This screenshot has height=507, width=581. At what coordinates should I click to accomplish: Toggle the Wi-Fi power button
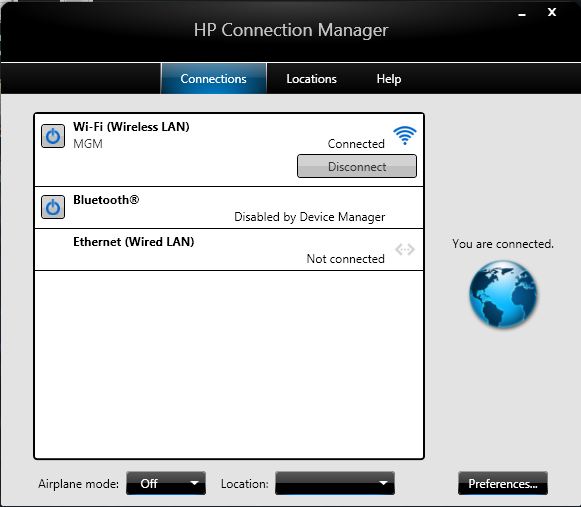53,136
